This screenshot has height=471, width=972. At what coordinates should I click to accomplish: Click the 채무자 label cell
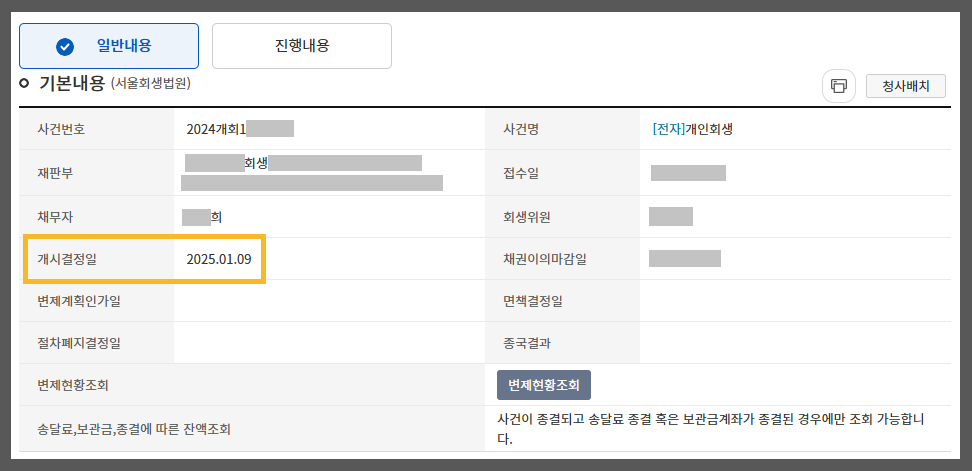55,217
